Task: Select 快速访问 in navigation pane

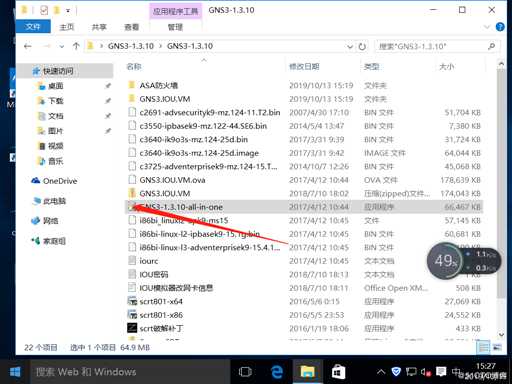Action: (x=58, y=71)
